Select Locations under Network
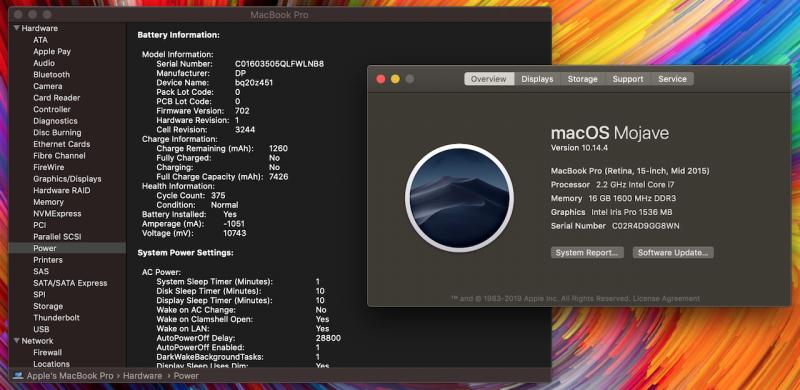Screen dimensions: 800x390 (52, 364)
